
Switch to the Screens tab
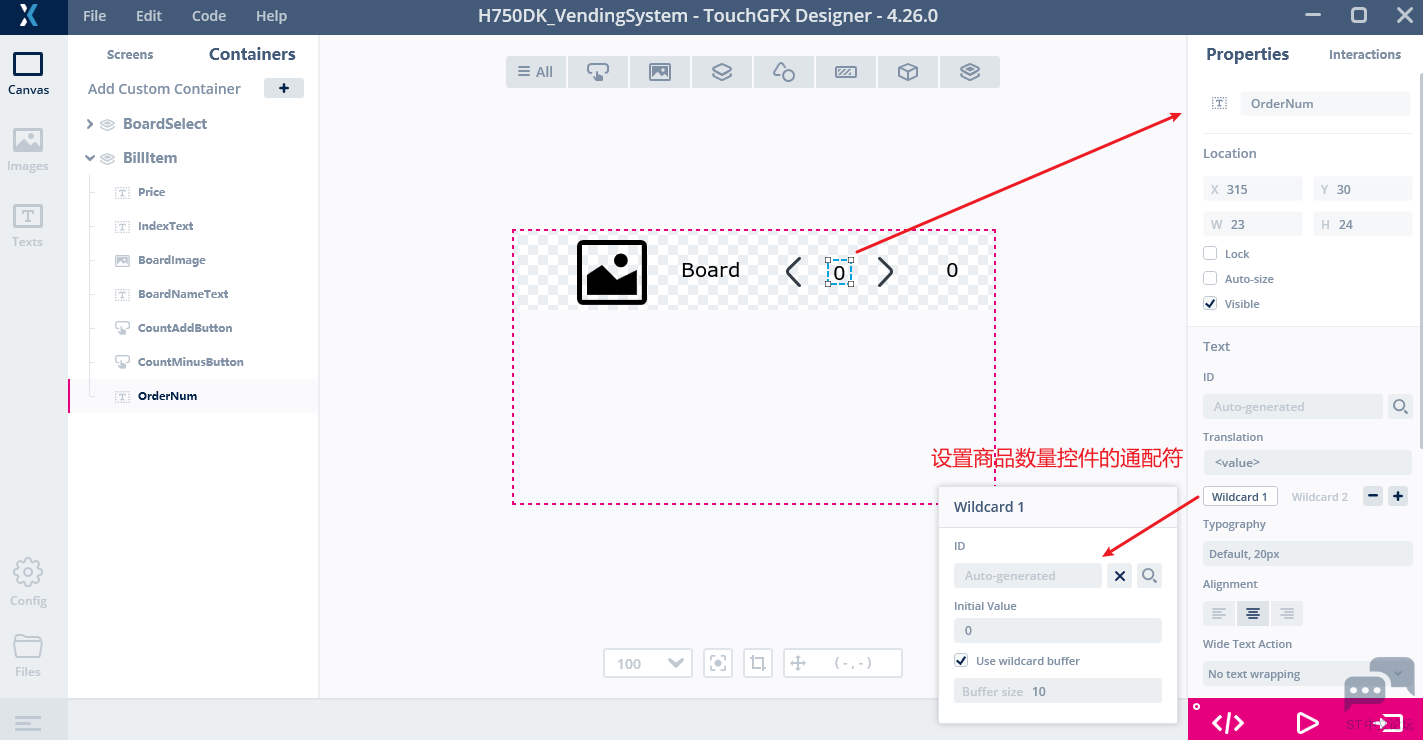[130, 55]
